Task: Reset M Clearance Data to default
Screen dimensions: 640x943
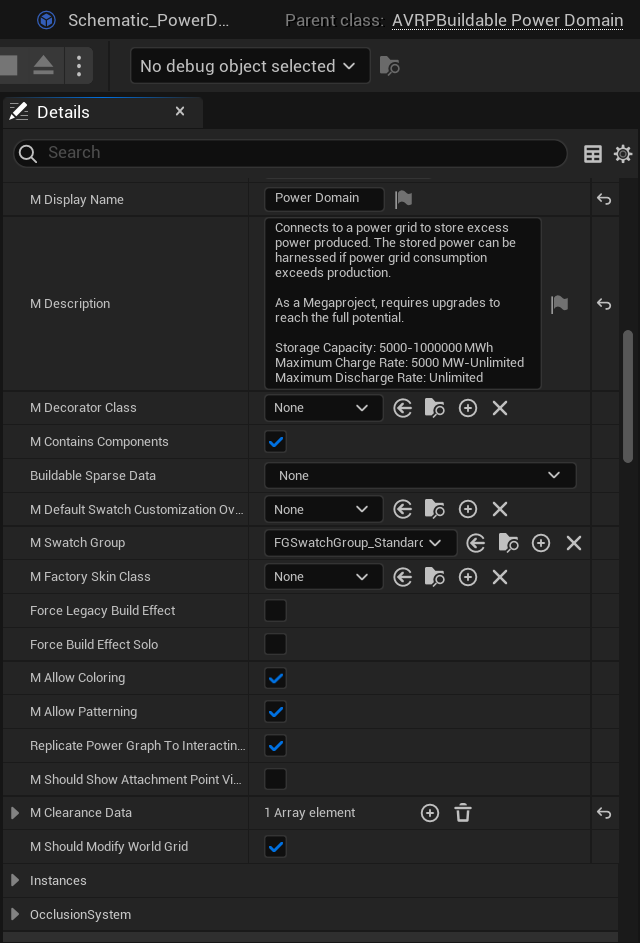Action: point(604,813)
